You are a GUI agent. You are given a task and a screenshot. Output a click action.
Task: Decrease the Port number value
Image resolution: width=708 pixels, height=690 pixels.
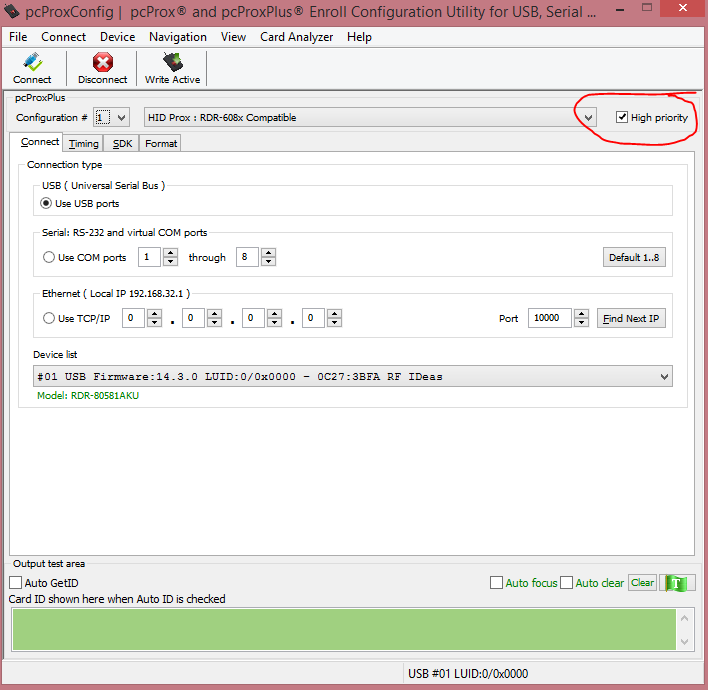(x=581, y=322)
